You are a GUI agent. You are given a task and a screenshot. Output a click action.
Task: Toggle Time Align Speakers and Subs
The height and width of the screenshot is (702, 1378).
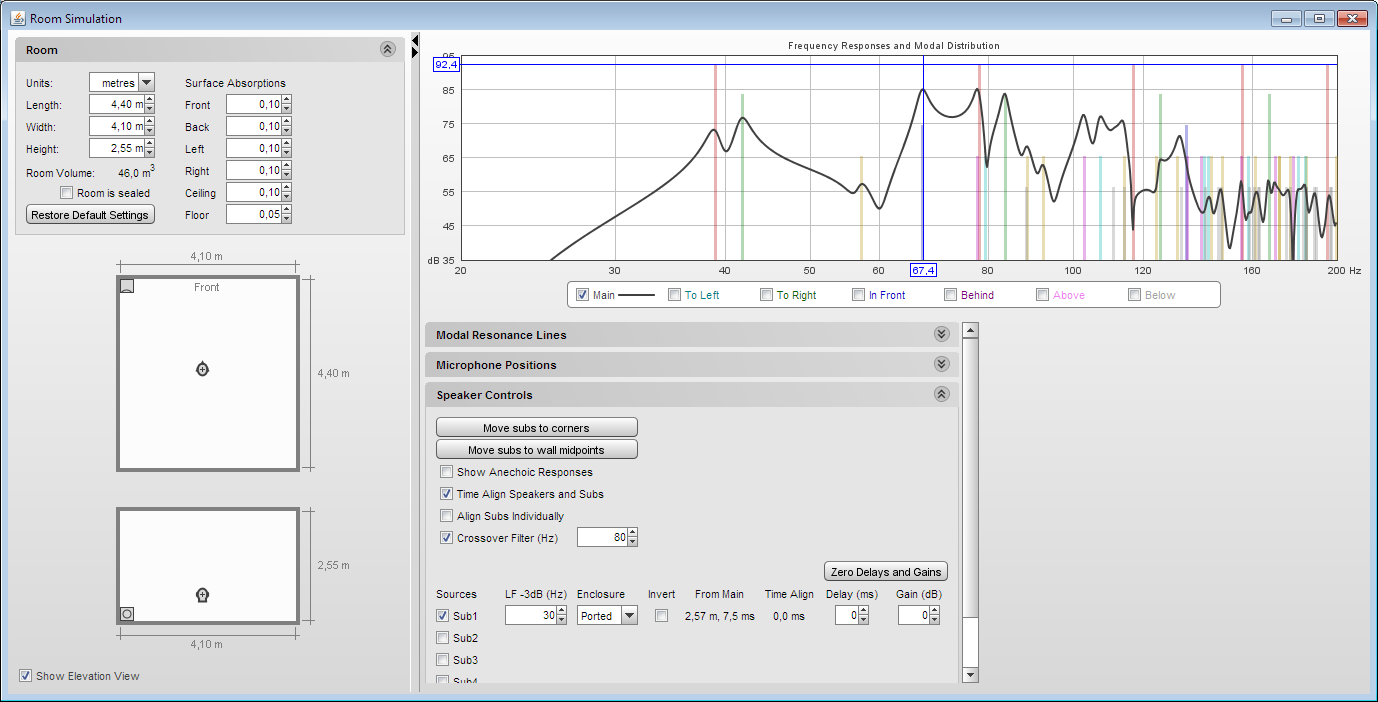pyautogui.click(x=447, y=494)
